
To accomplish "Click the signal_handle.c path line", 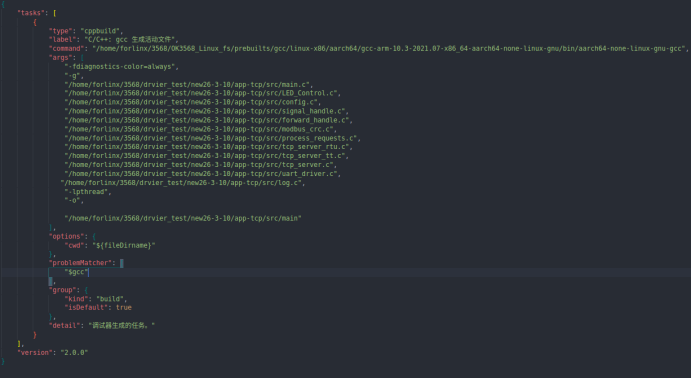I will 205,111.
